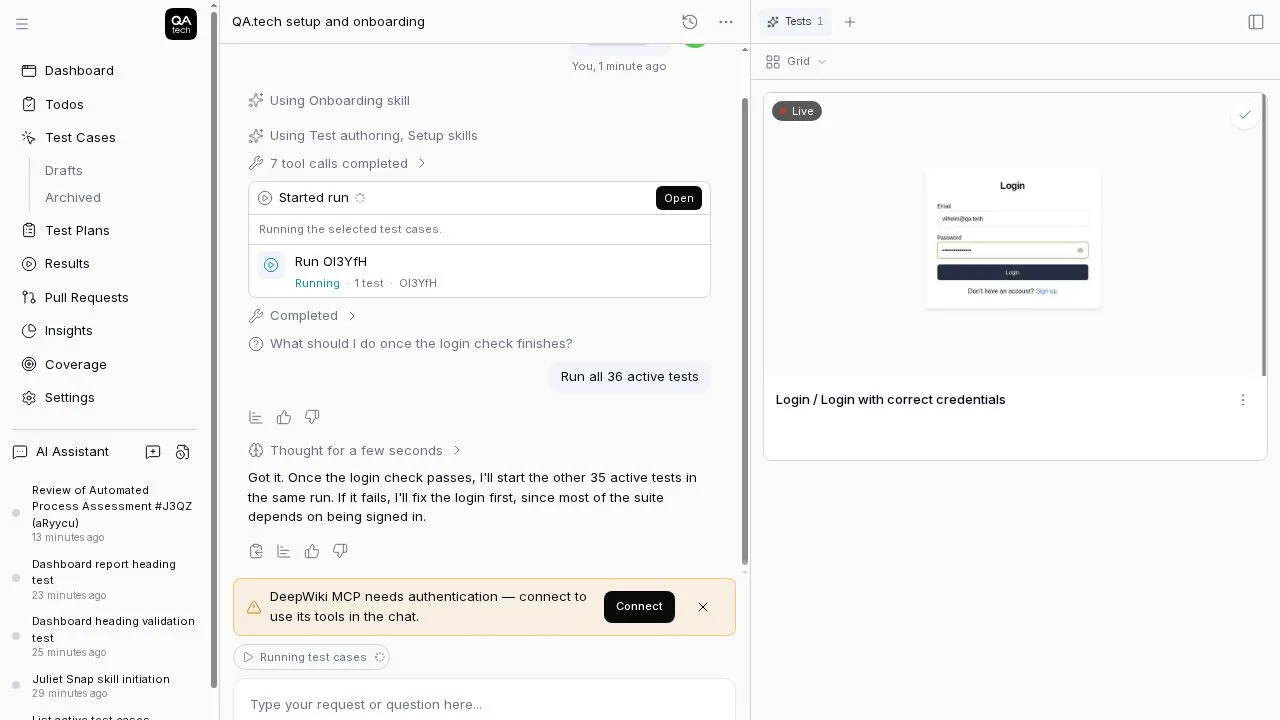Toggle the split panel layout icon

point(1256,22)
